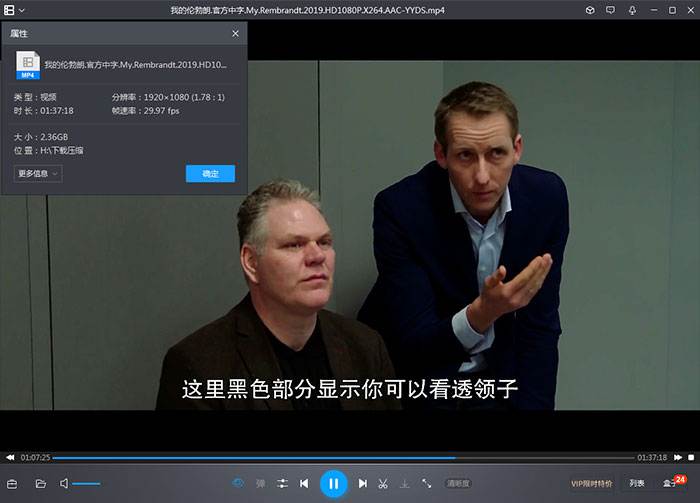This screenshot has height=503, width=700.
Task: Click the download arrow icon
Action: pos(404,483)
